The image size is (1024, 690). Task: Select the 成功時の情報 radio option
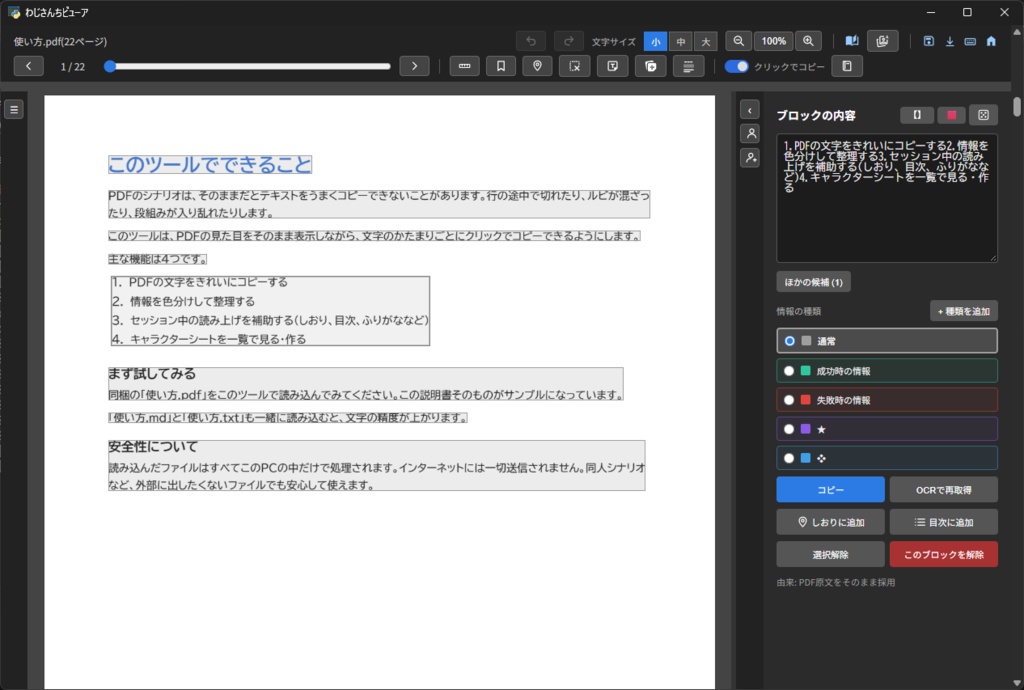pyautogui.click(x=789, y=371)
